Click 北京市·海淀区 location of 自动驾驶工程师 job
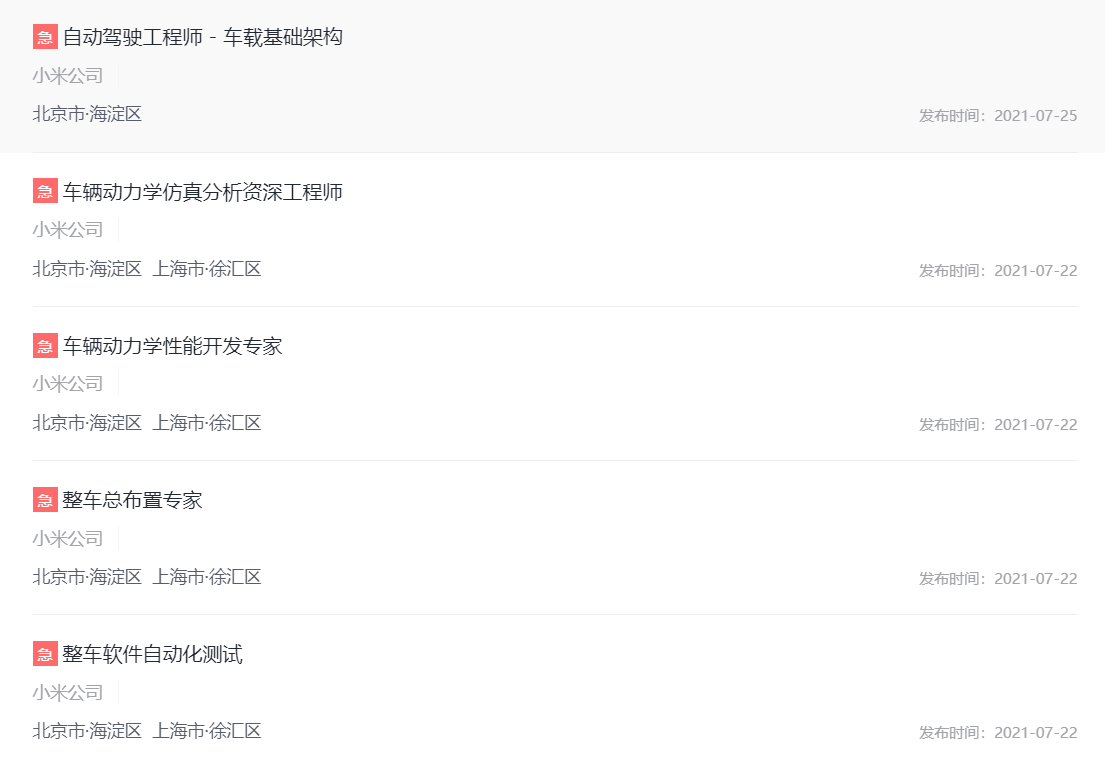Screen dimensions: 1105x768 point(87,114)
